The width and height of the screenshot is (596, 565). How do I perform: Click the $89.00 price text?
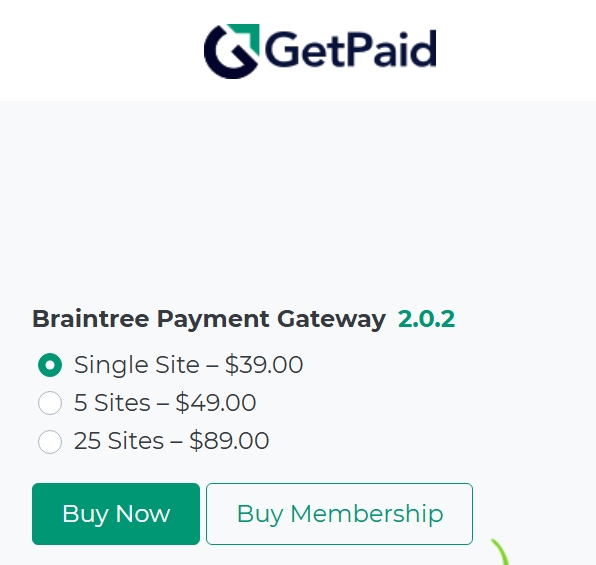point(229,441)
